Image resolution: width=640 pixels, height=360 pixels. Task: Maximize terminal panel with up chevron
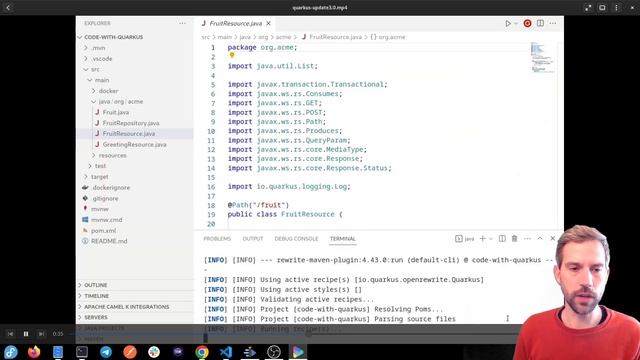[x=540, y=238]
